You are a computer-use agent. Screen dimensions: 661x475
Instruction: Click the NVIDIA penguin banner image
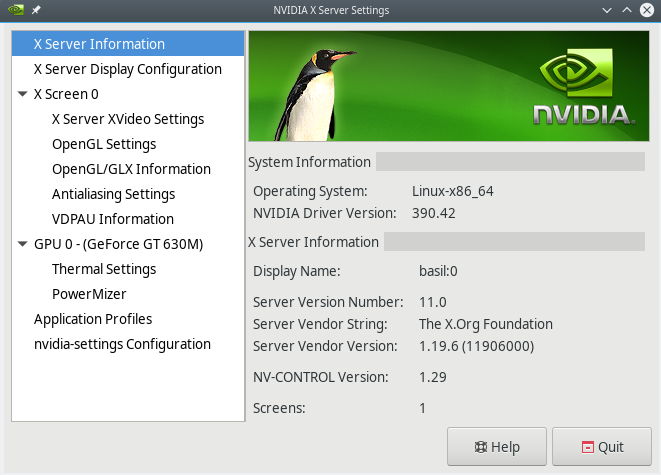[x=446, y=90]
